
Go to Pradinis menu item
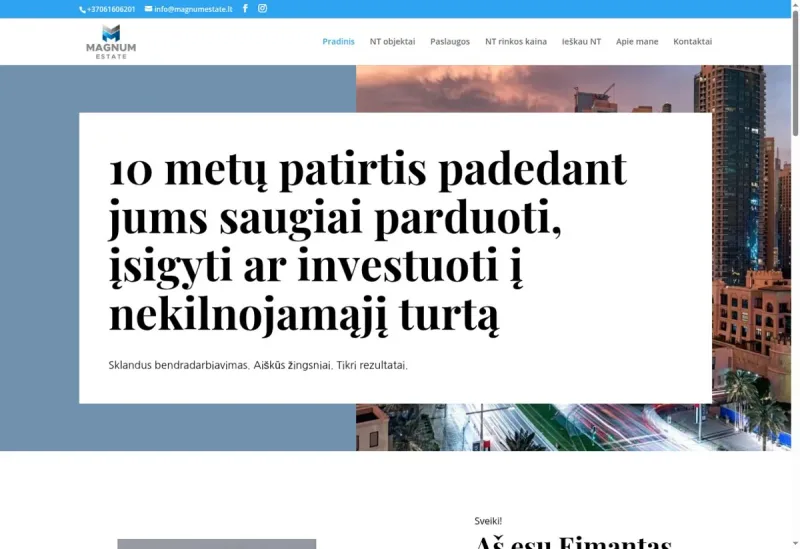(x=338, y=41)
